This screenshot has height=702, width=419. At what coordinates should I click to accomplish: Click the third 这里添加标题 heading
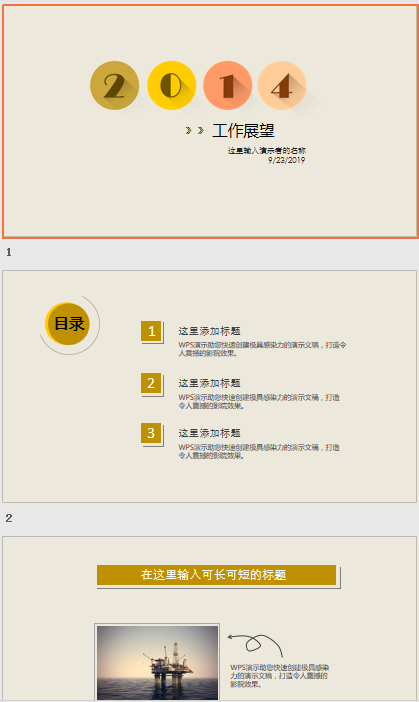click(x=210, y=433)
